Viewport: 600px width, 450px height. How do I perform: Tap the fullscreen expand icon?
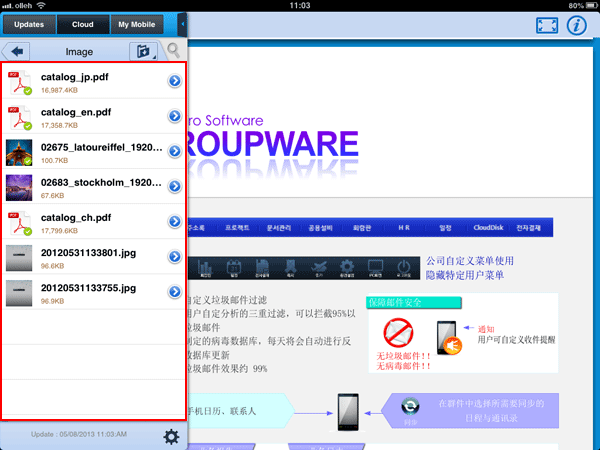click(546, 25)
